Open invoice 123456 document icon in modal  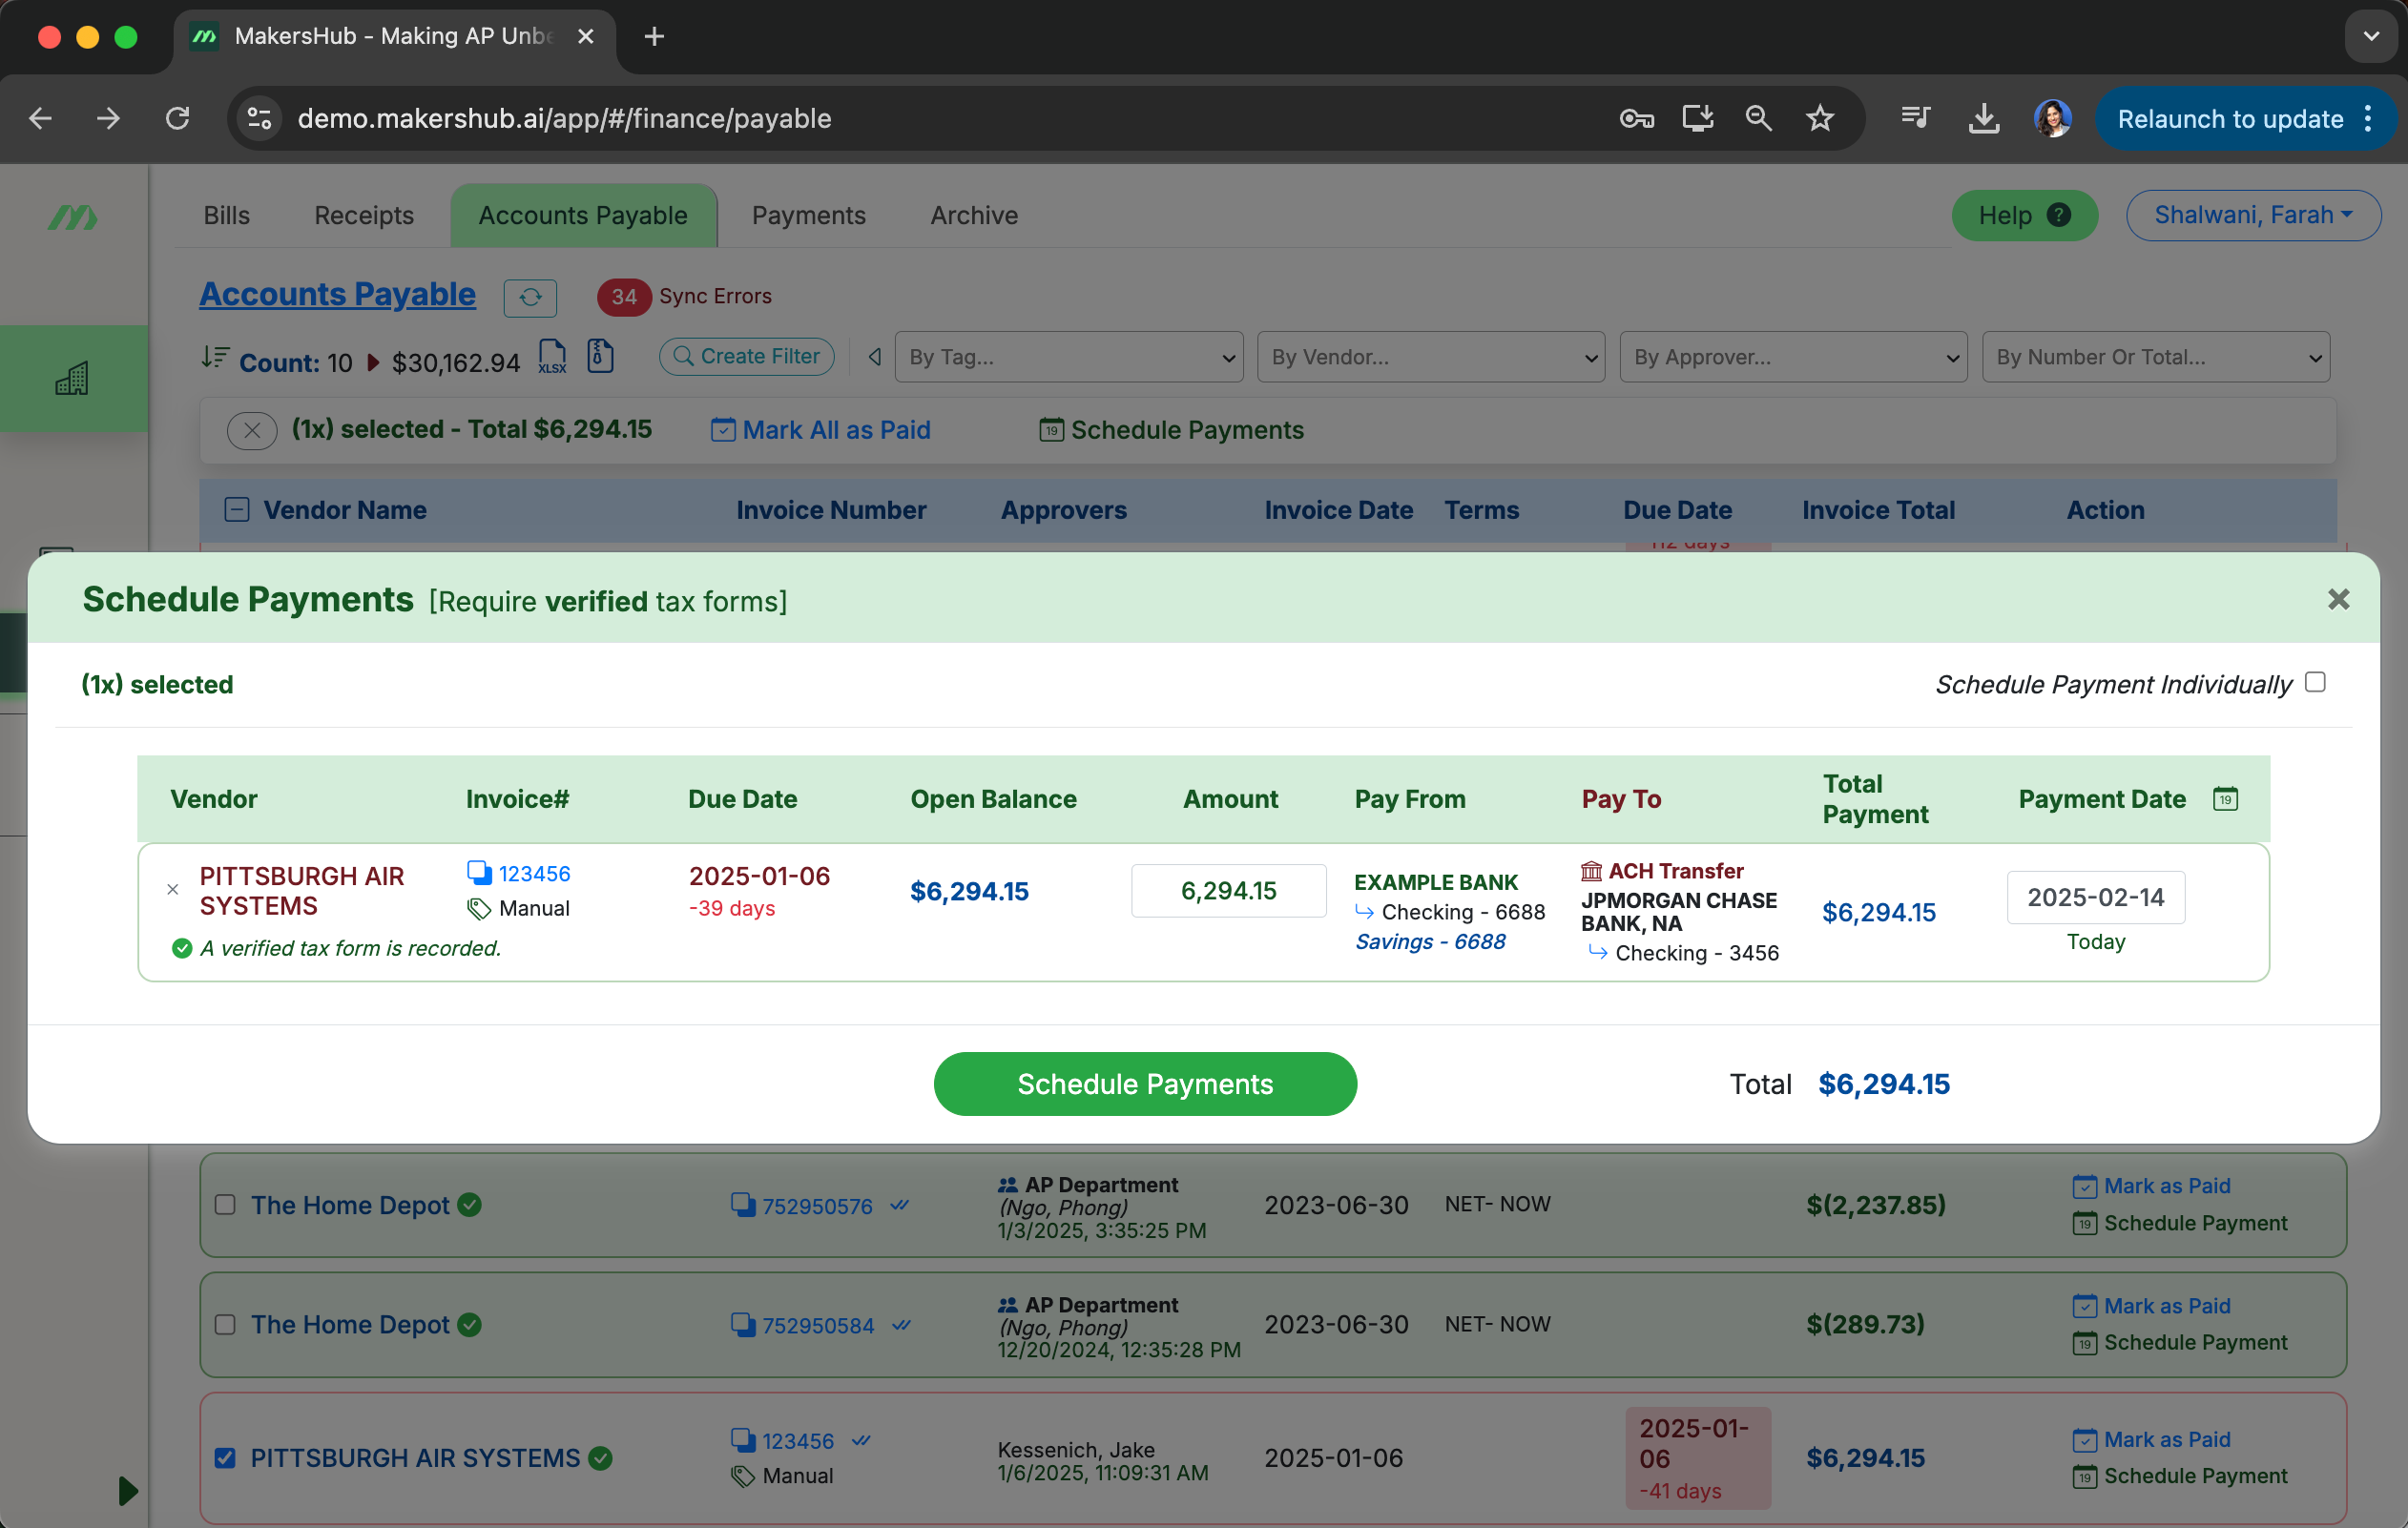click(478, 872)
